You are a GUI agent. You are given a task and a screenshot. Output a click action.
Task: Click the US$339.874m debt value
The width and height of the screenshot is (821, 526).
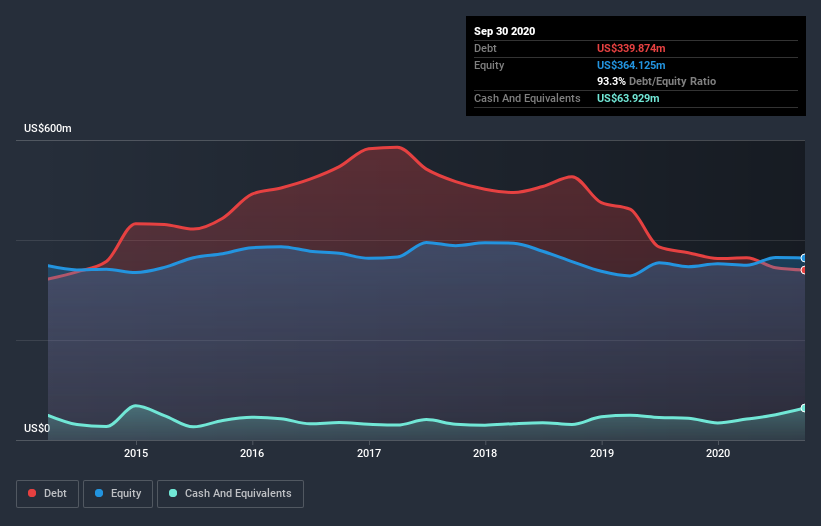click(631, 48)
